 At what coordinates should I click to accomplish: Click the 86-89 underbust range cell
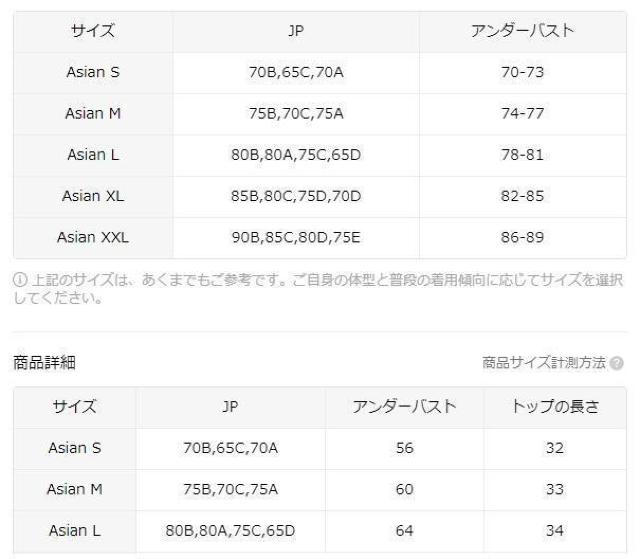tap(521, 237)
